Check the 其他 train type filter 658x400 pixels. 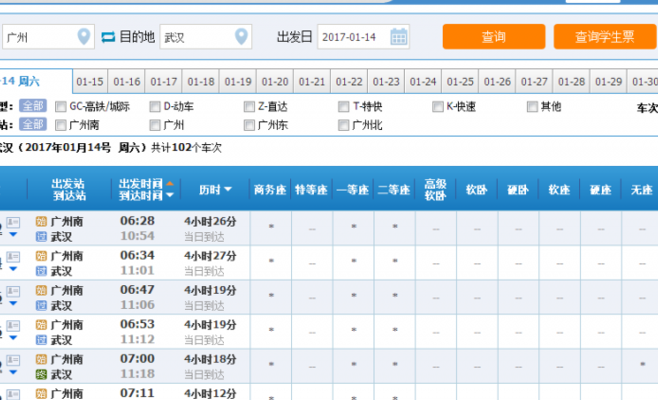pyautogui.click(x=532, y=107)
